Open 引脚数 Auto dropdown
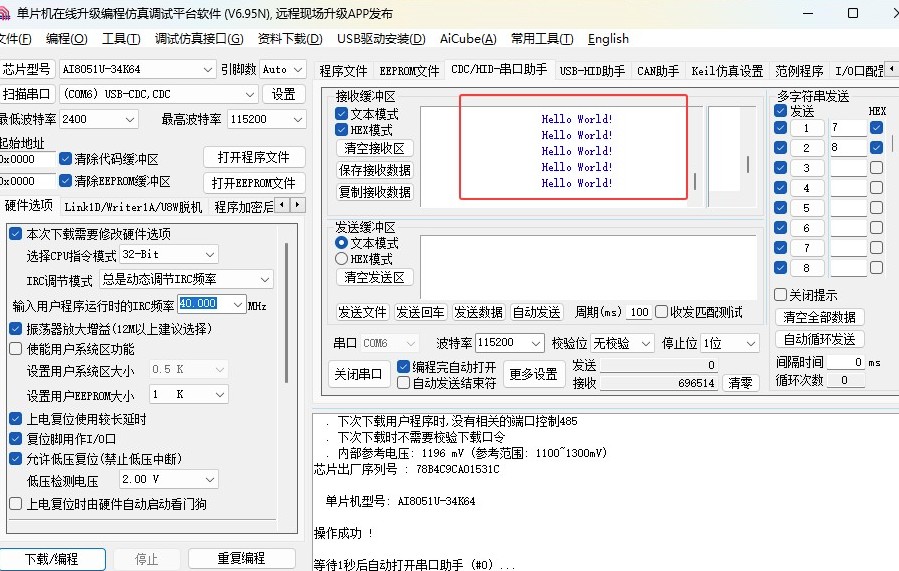The height and width of the screenshot is (571, 899). coord(283,69)
